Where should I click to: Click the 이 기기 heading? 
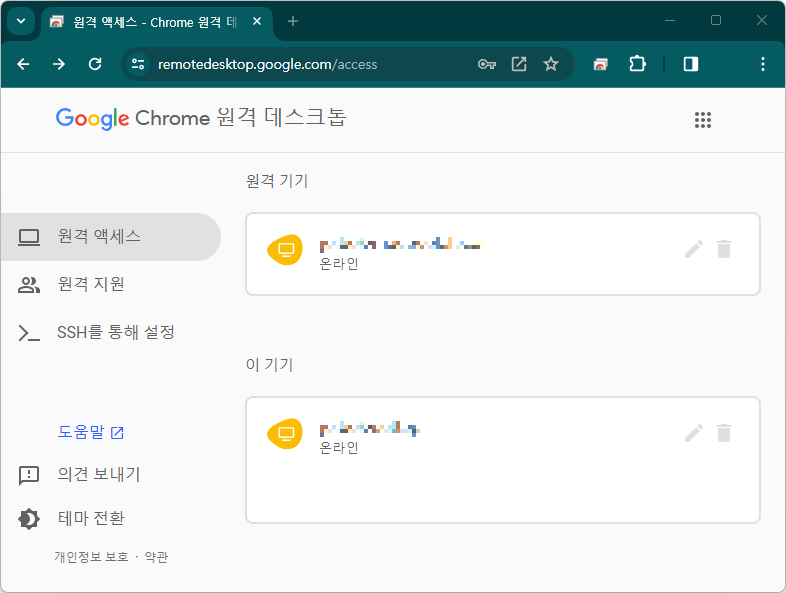(269, 365)
